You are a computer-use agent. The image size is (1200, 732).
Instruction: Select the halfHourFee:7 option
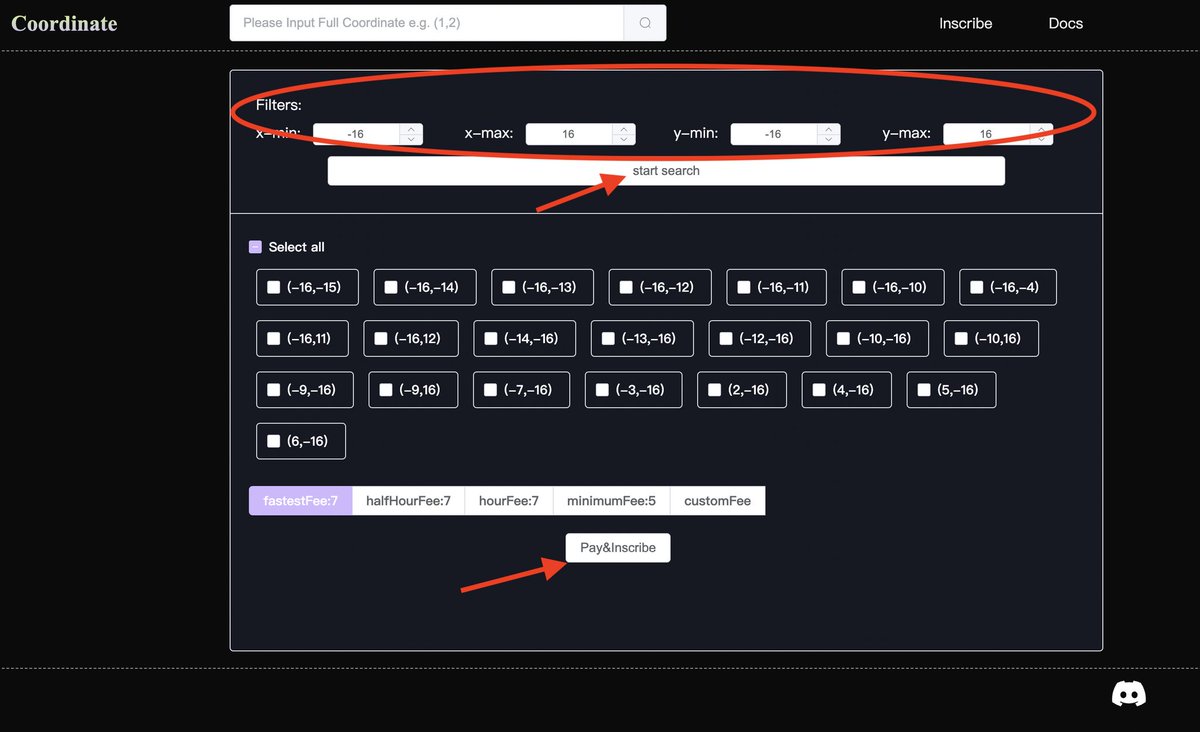coord(409,501)
